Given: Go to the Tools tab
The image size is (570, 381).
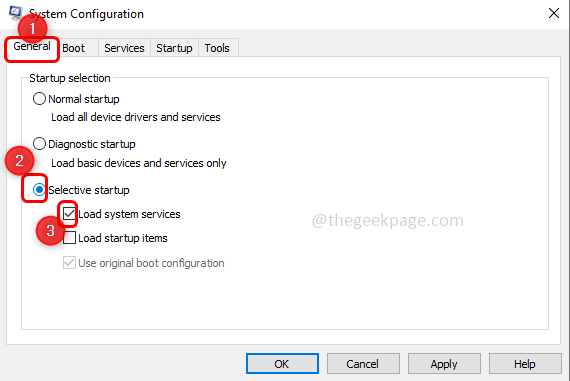Looking at the screenshot, I should point(217,48).
